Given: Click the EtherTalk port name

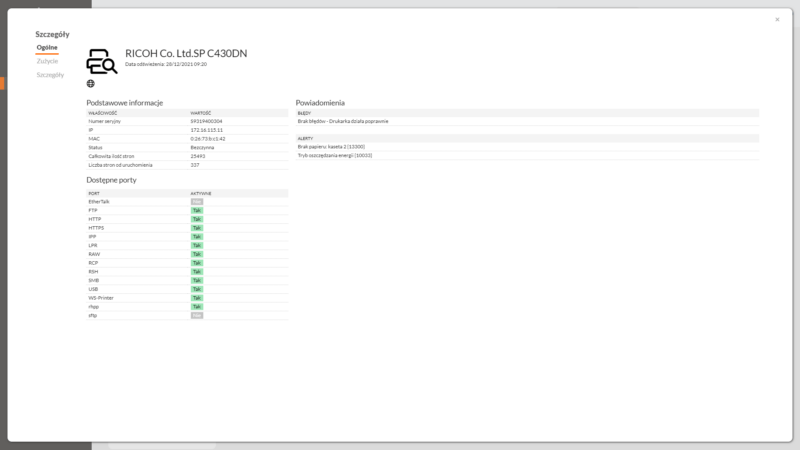Looking at the screenshot, I should [99, 202].
